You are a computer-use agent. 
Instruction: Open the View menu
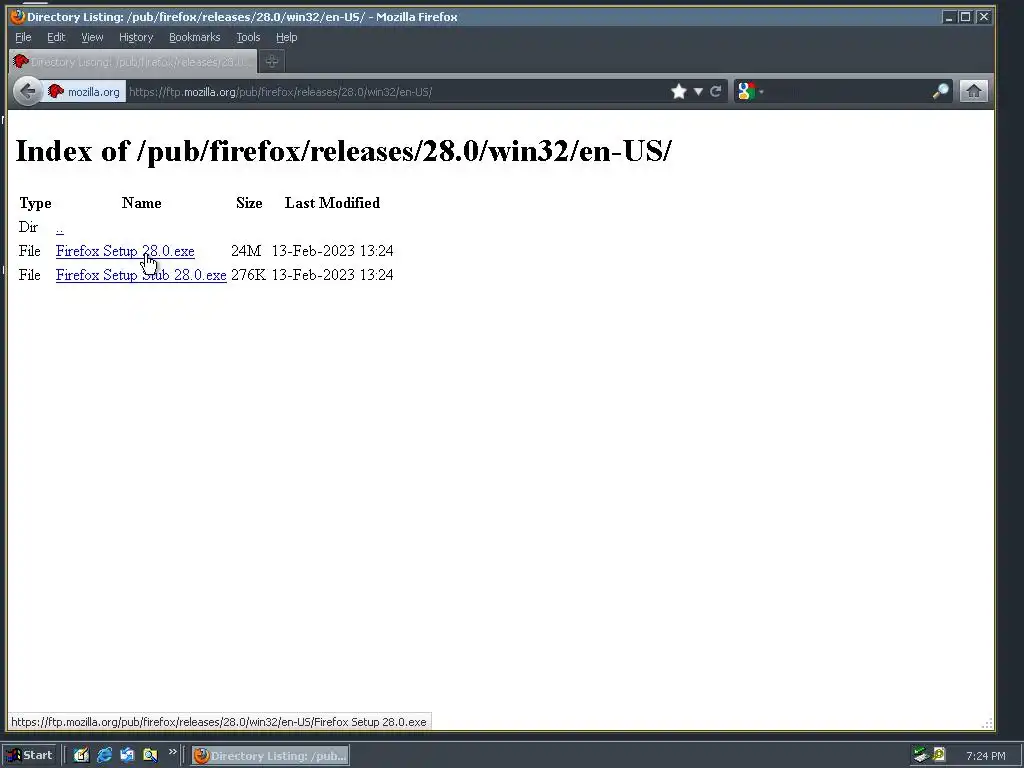pyautogui.click(x=92, y=37)
